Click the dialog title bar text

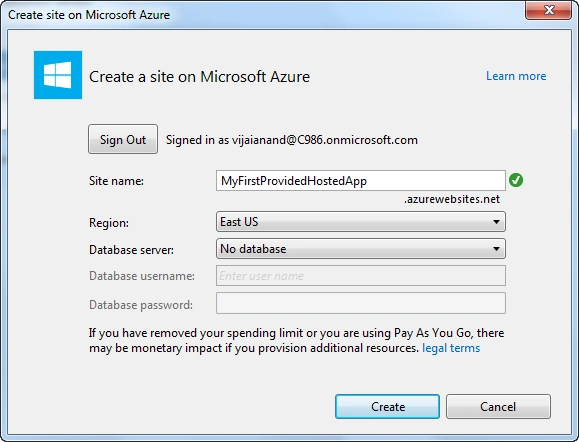pyautogui.click(x=89, y=15)
